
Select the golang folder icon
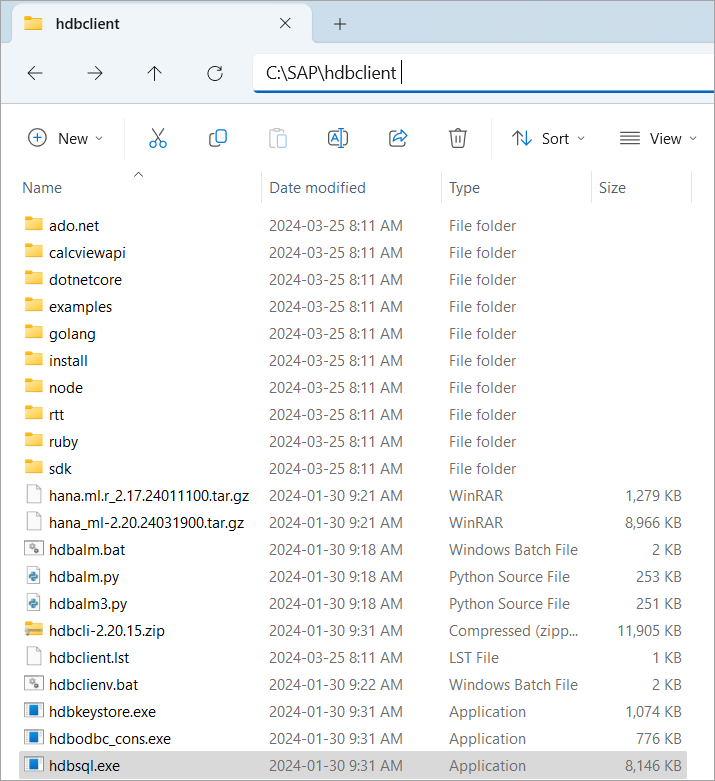tap(33, 332)
